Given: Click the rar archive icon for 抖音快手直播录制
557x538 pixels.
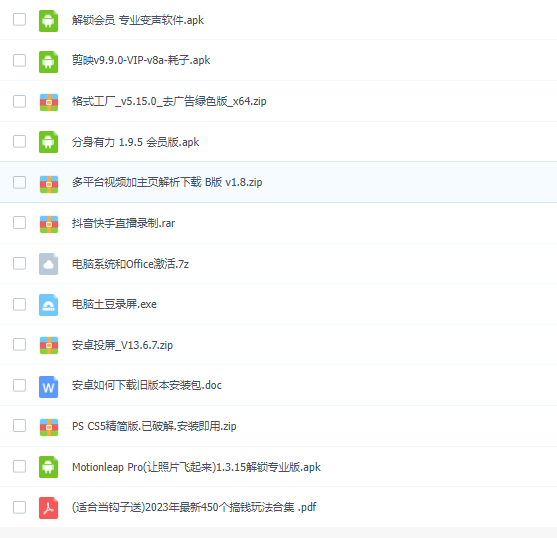Looking at the screenshot, I should point(49,224).
